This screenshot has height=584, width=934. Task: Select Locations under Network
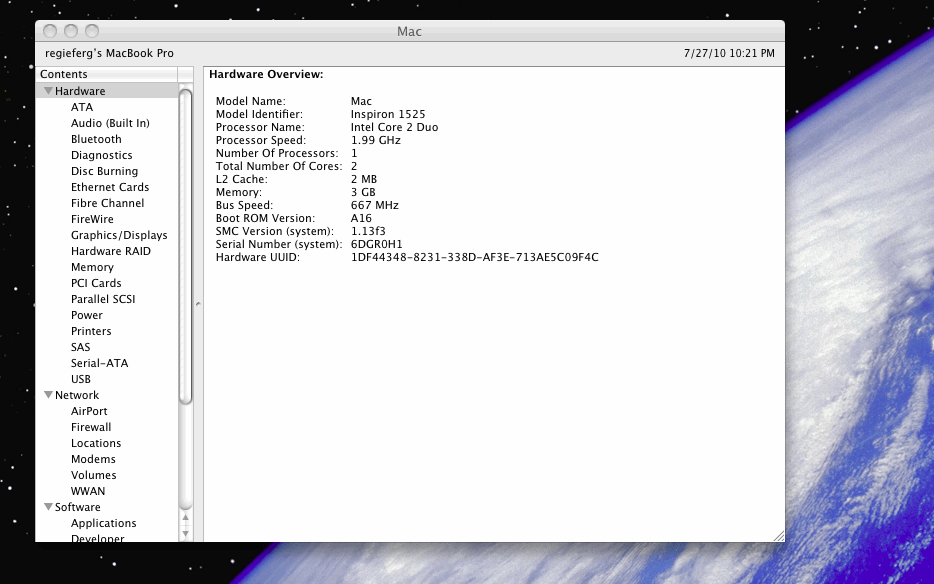[x=96, y=443]
